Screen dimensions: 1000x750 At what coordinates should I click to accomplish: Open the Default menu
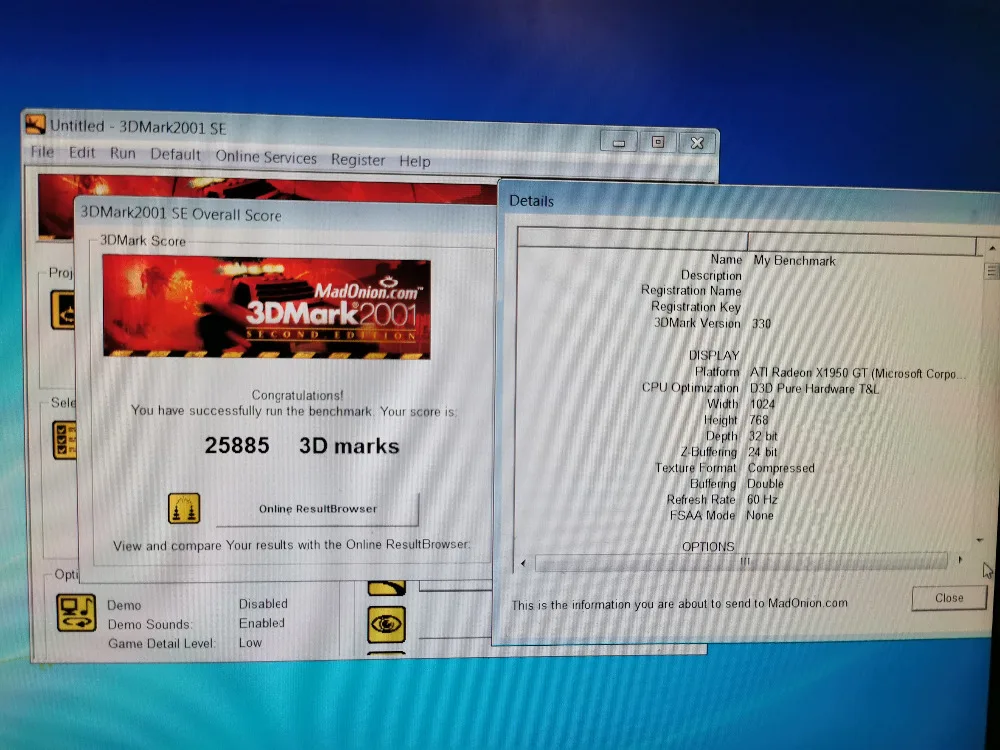(175, 154)
